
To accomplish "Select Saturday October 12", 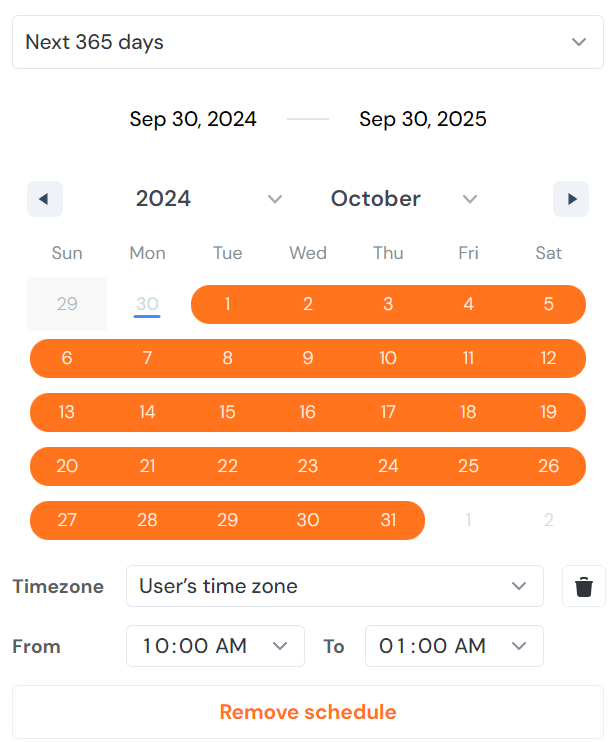I will click(x=548, y=358).
